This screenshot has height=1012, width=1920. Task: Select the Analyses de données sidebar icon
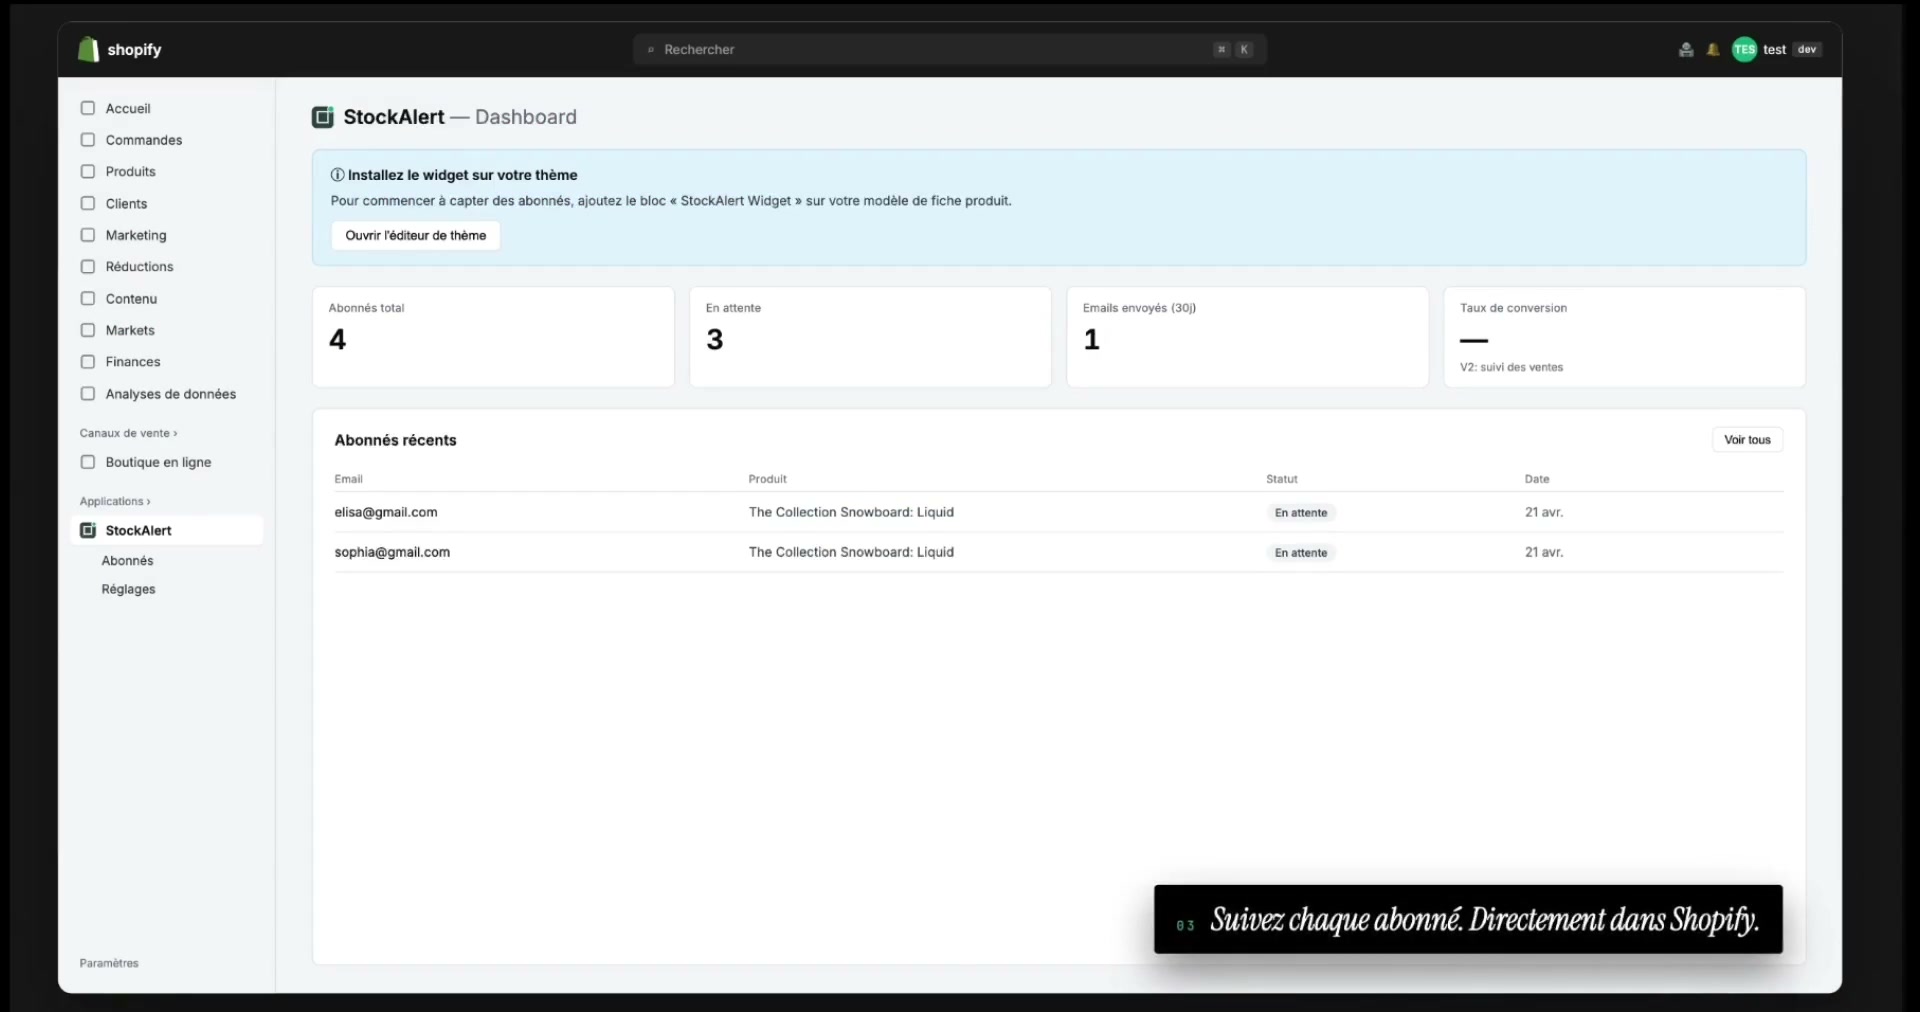click(88, 393)
